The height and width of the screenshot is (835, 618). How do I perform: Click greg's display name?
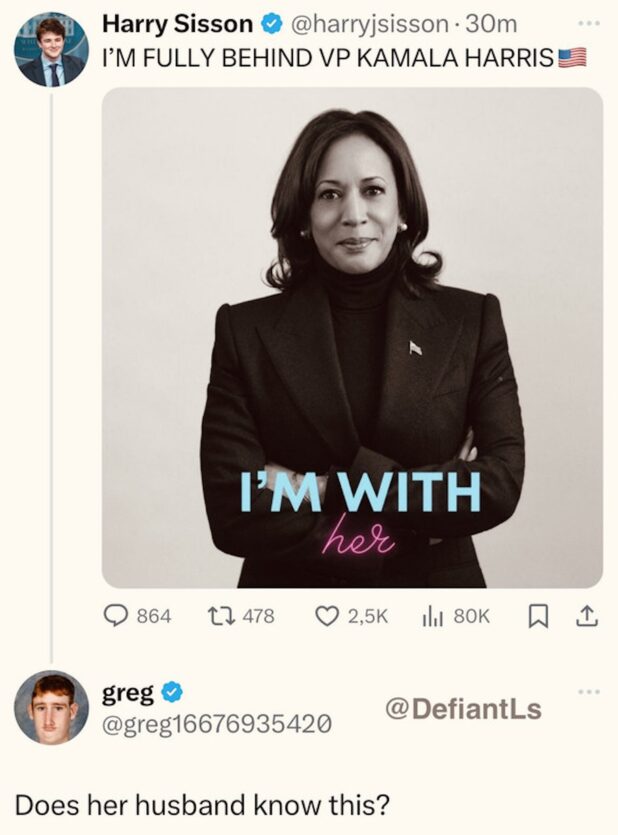pos(128,692)
